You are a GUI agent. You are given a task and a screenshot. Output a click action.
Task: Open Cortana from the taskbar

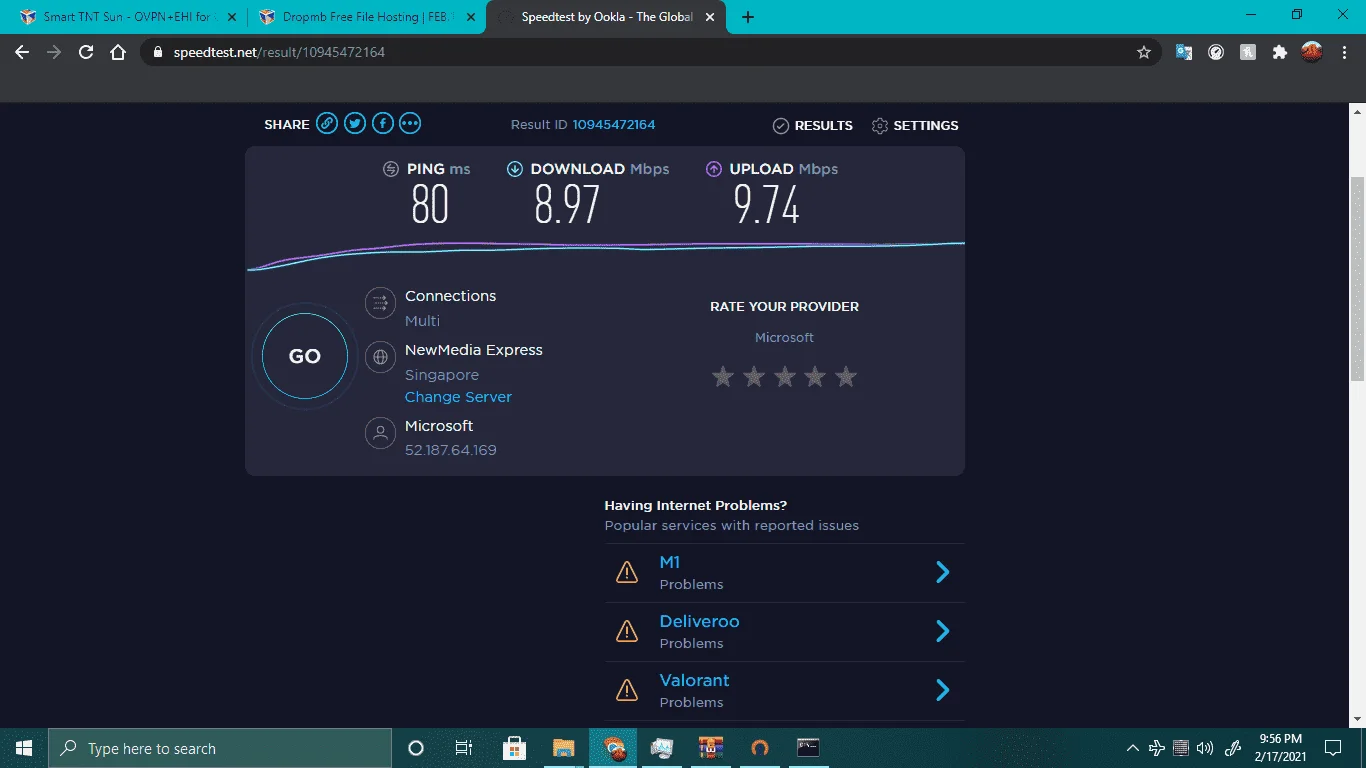click(416, 748)
